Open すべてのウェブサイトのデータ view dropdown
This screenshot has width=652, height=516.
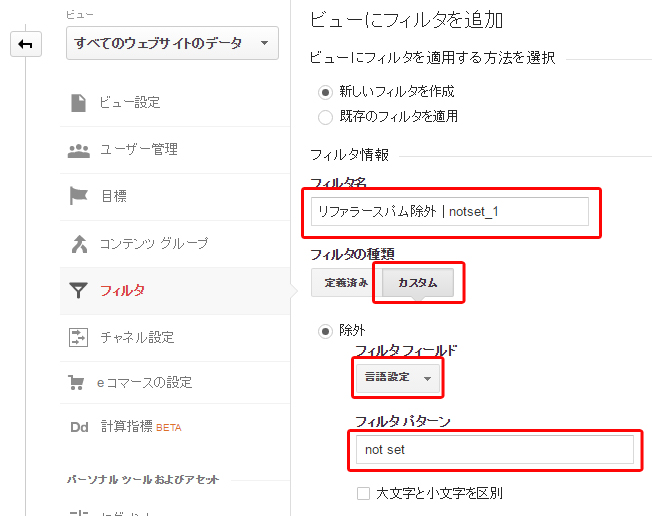[172, 43]
